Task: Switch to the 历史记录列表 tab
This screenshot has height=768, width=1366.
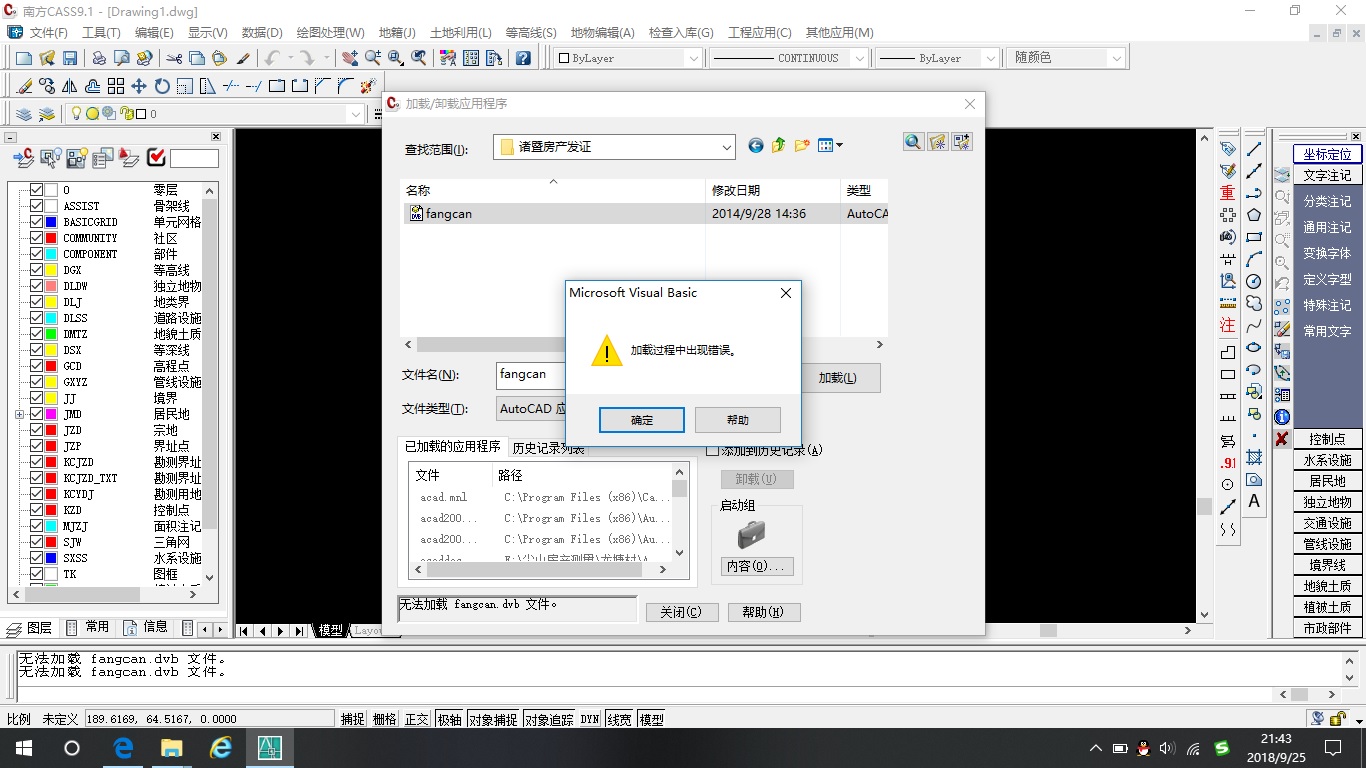Action: tap(548, 448)
